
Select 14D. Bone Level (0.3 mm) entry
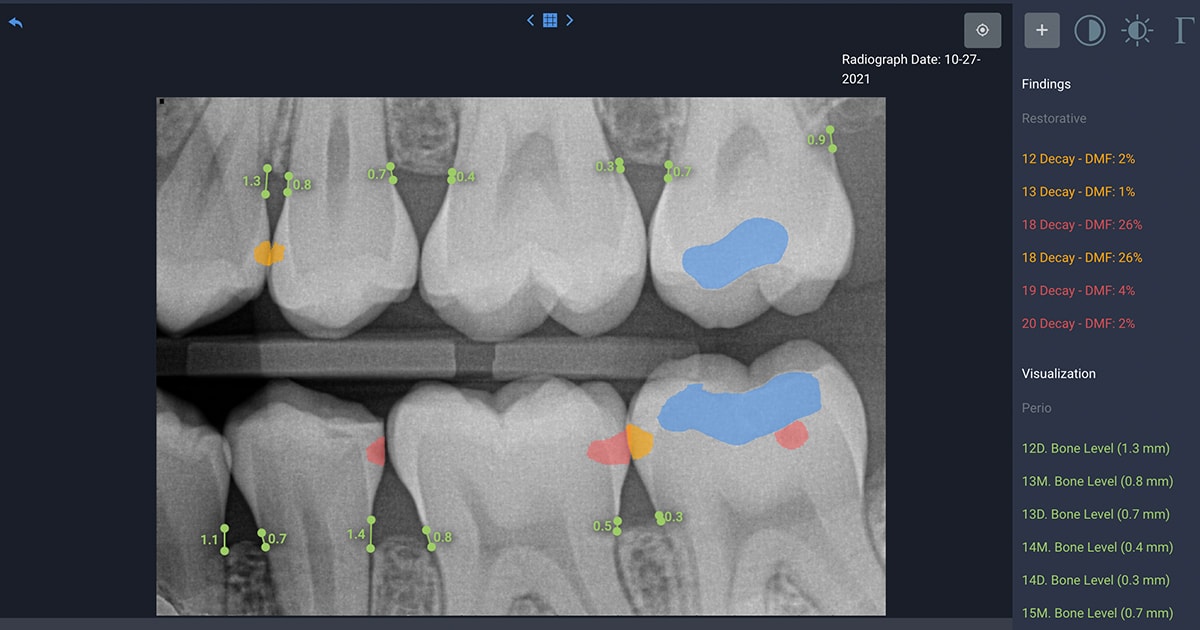coord(1095,581)
